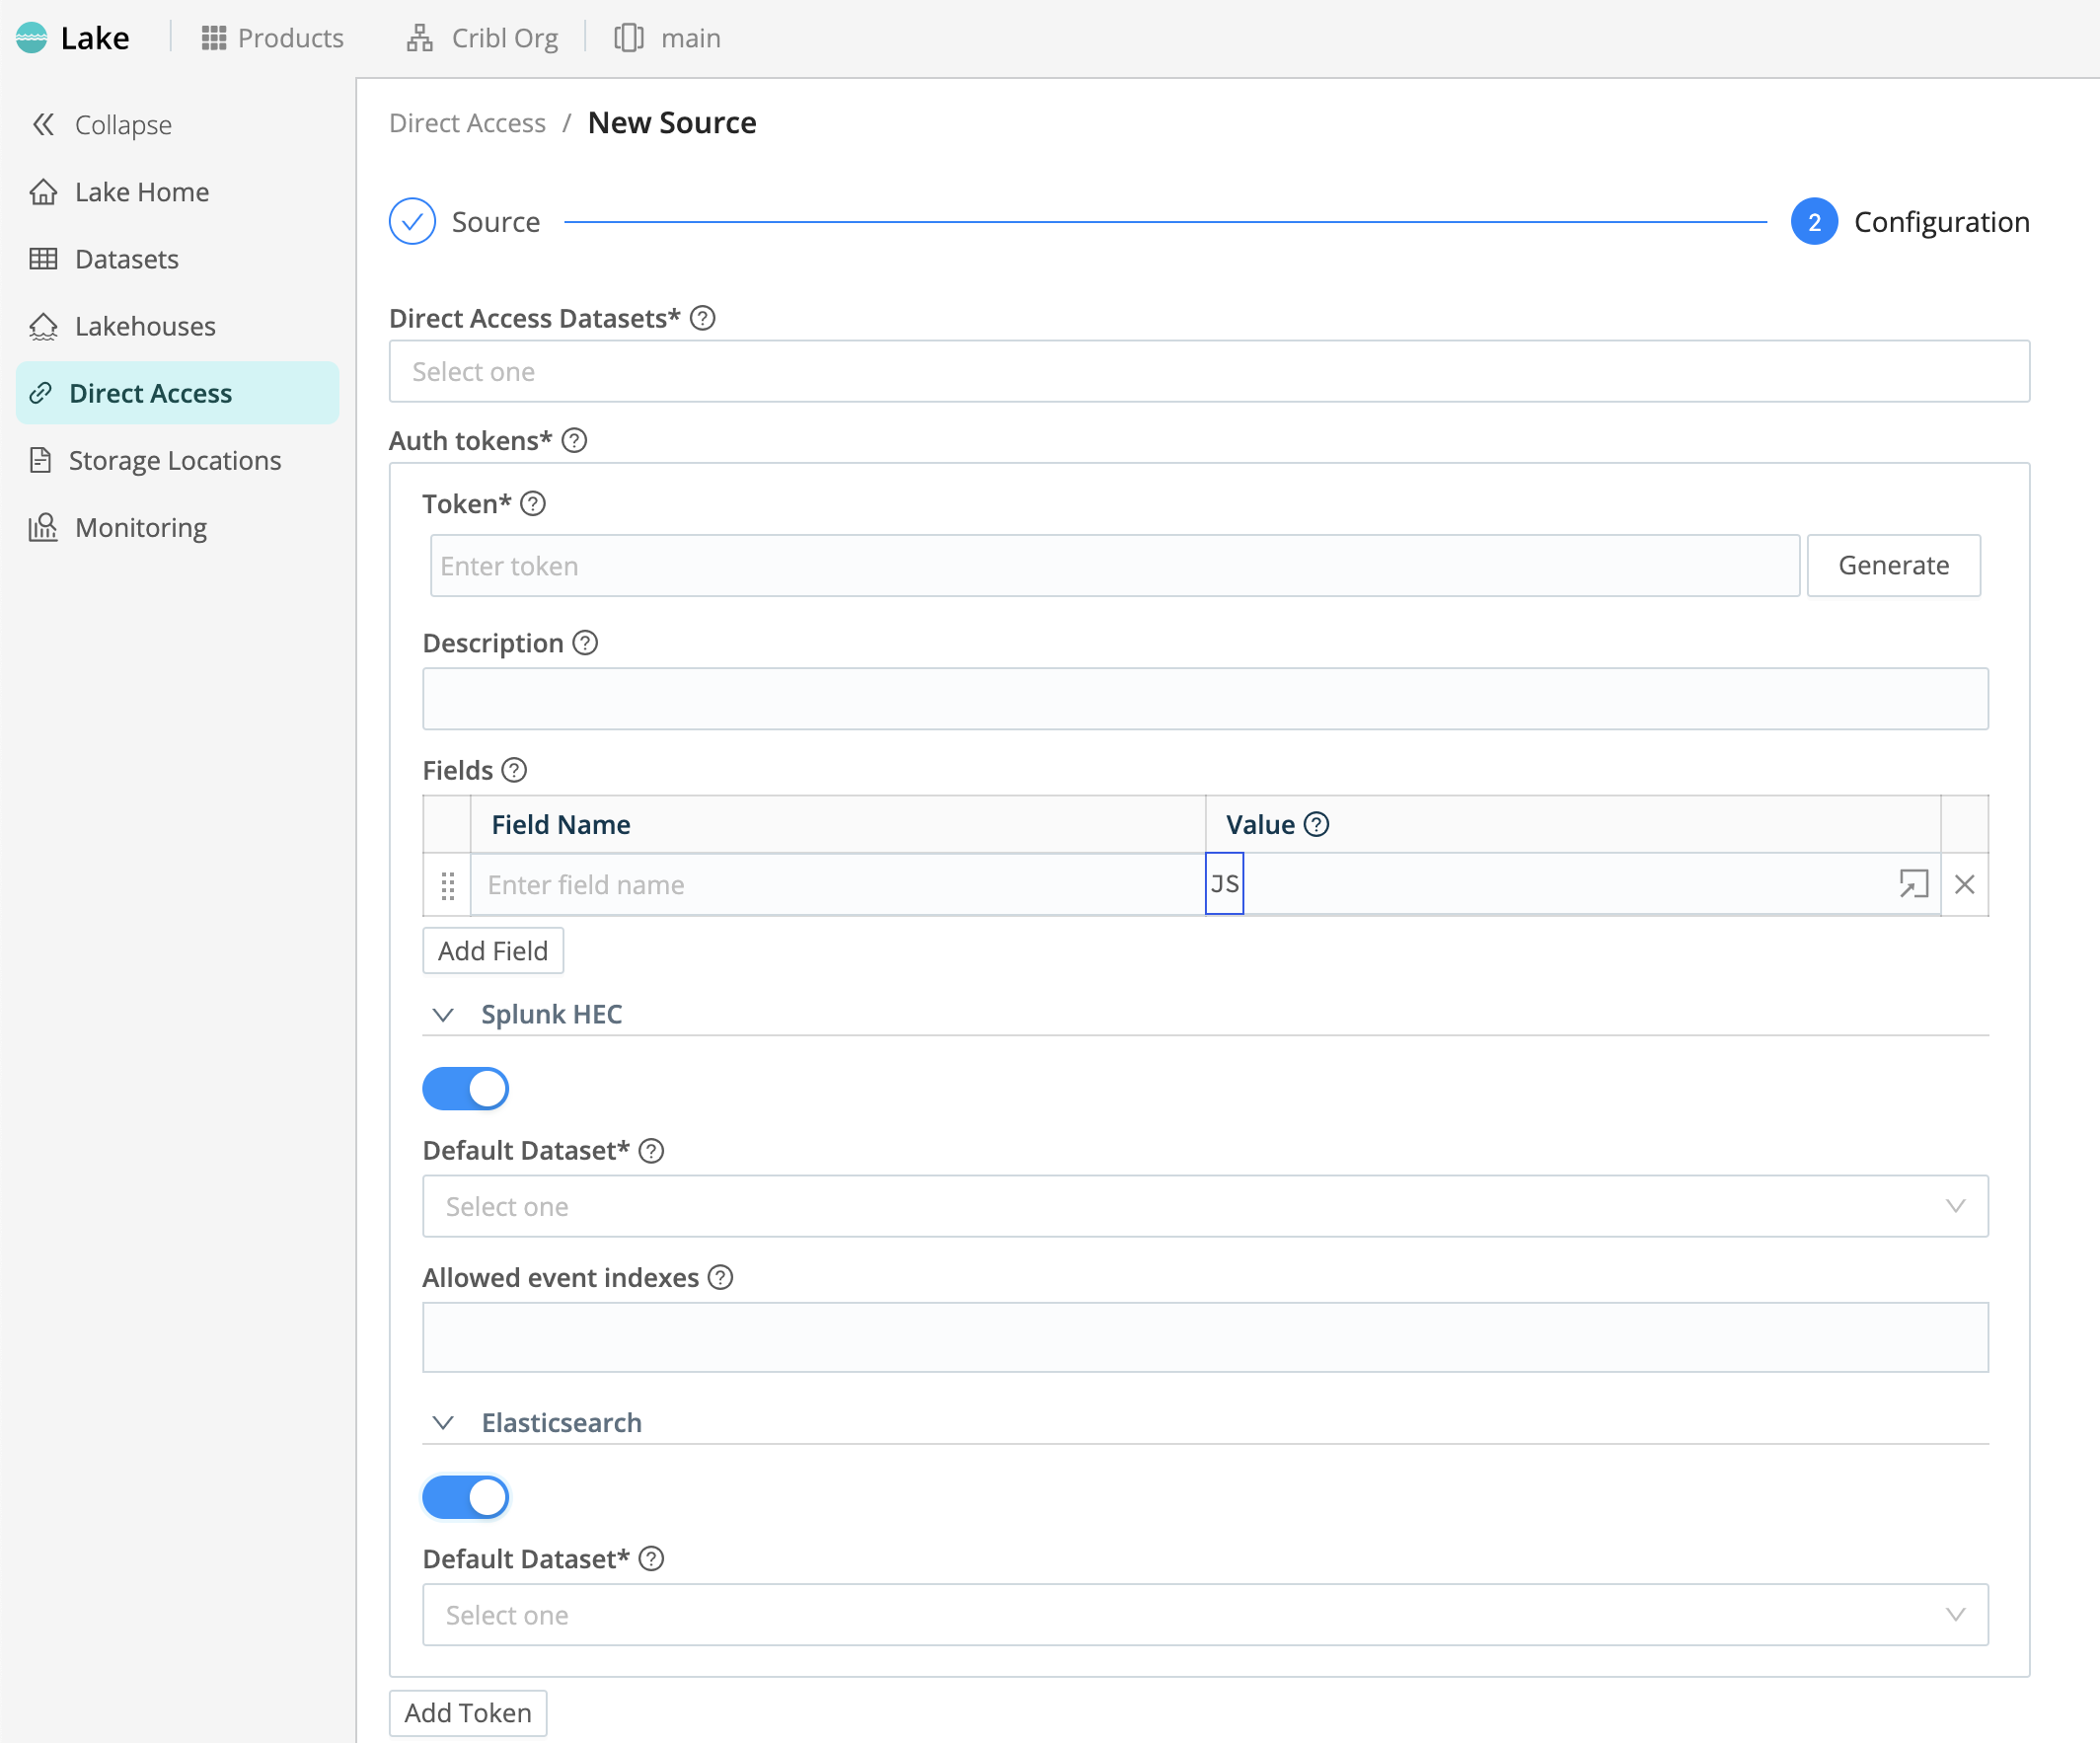Open the expand editor icon in Value field

[x=1912, y=884]
